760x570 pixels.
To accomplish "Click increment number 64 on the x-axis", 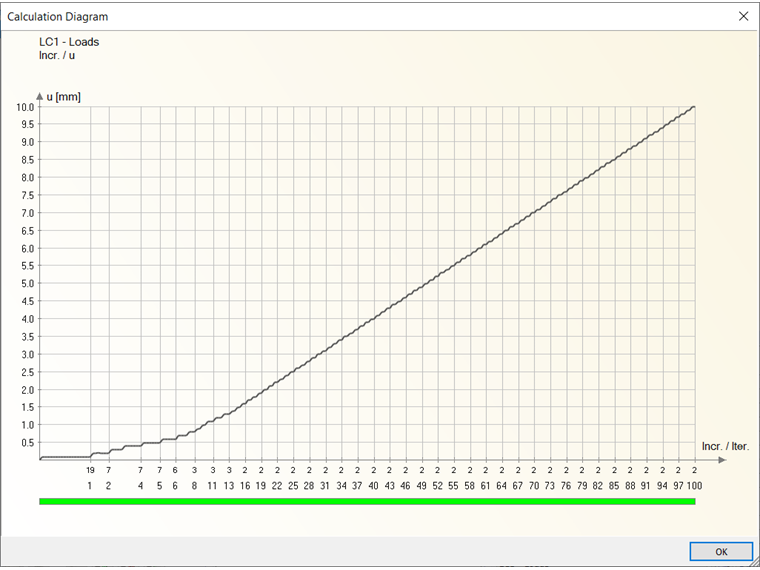I will [502, 486].
